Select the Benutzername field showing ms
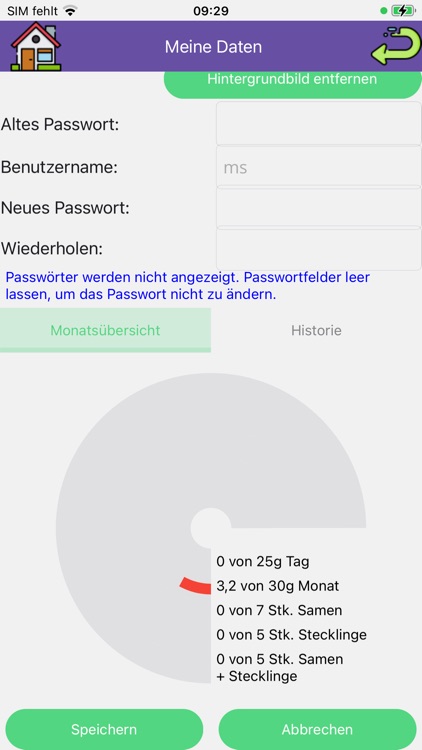Screen dimensions: 422x750 pos(319,167)
